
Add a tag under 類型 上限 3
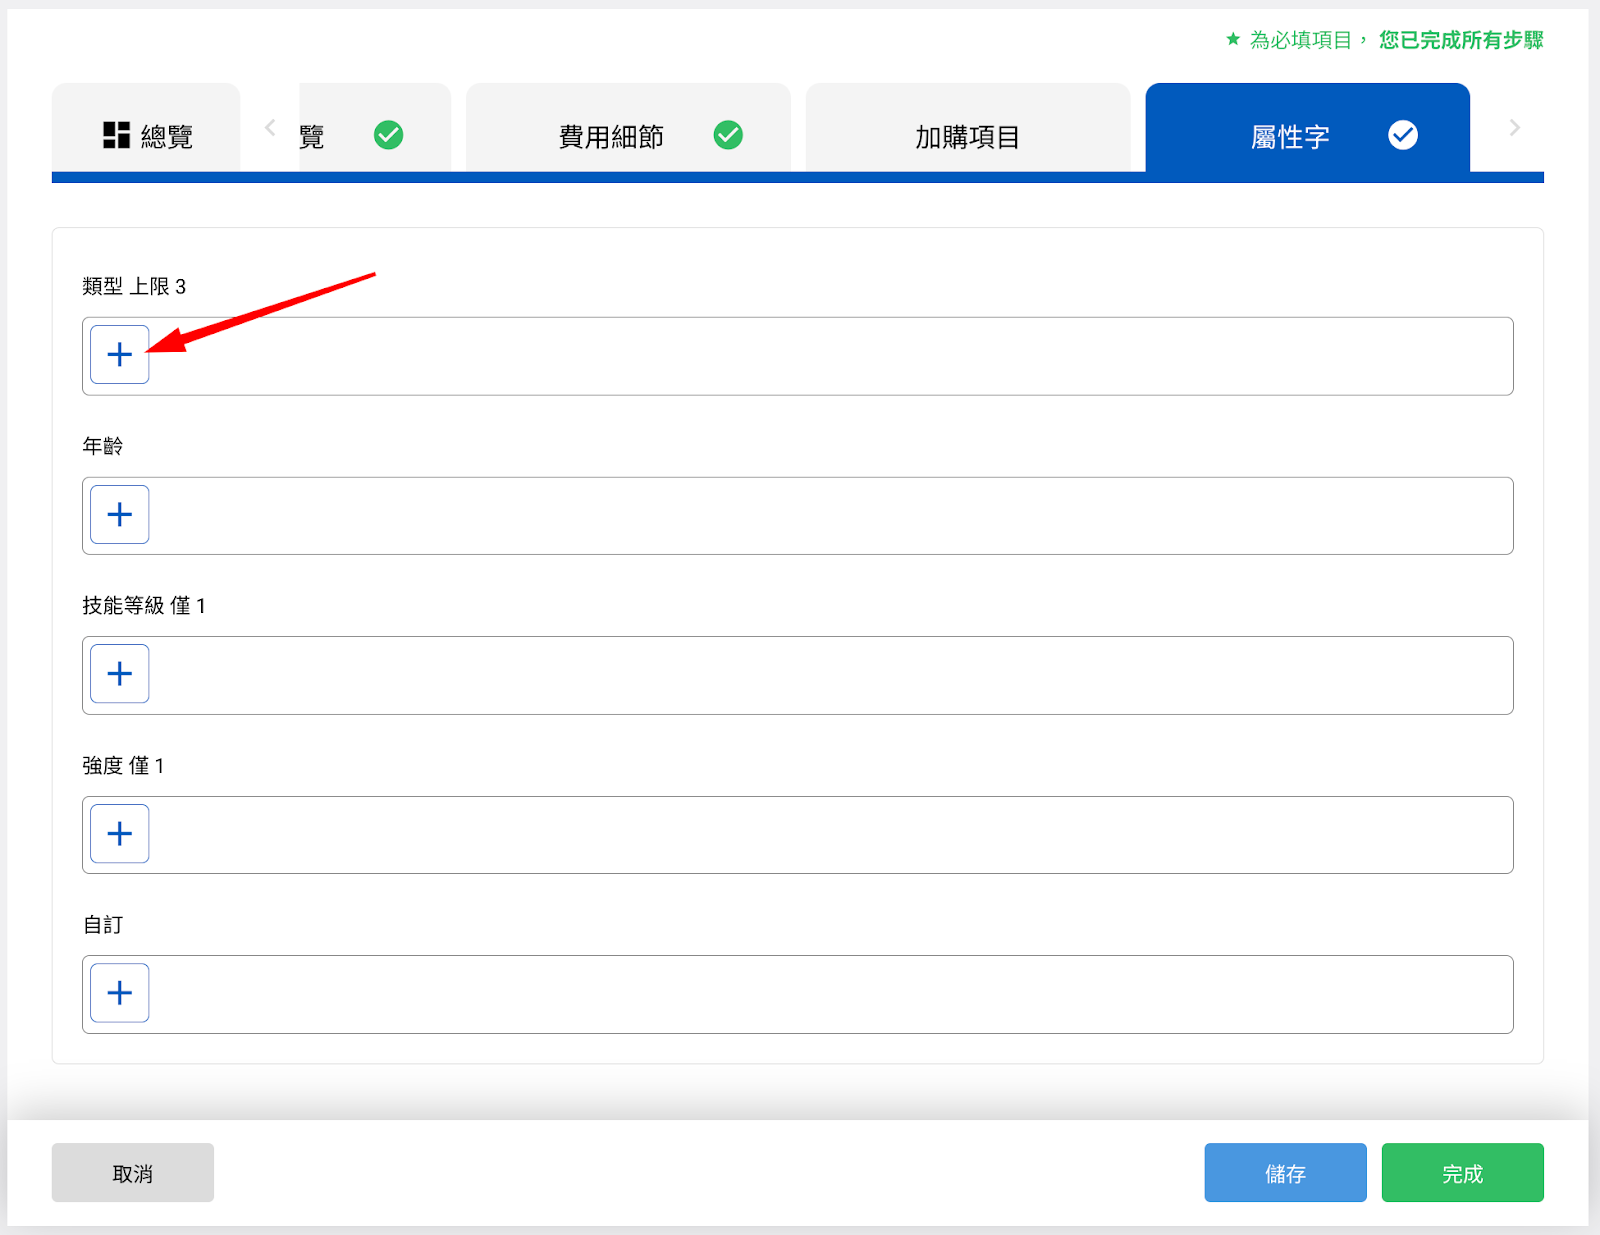[x=120, y=354]
